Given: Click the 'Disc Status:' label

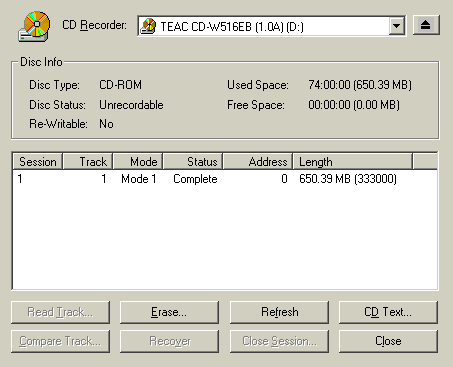Looking at the screenshot, I should (57, 105).
